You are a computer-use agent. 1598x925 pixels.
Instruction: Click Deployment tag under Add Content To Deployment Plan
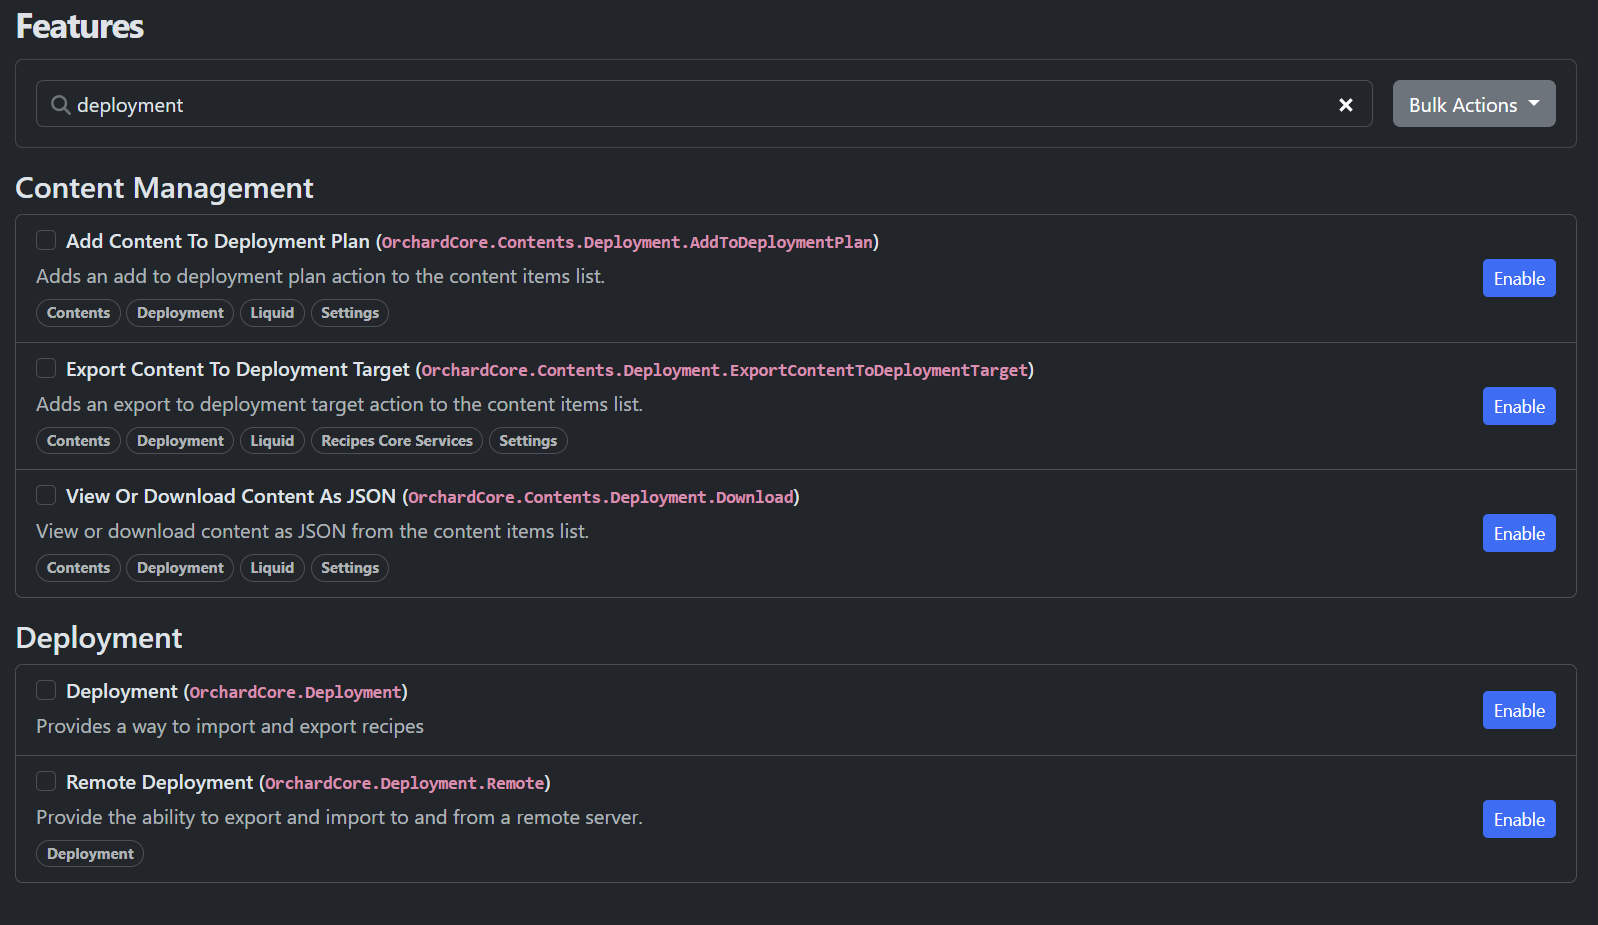click(180, 313)
